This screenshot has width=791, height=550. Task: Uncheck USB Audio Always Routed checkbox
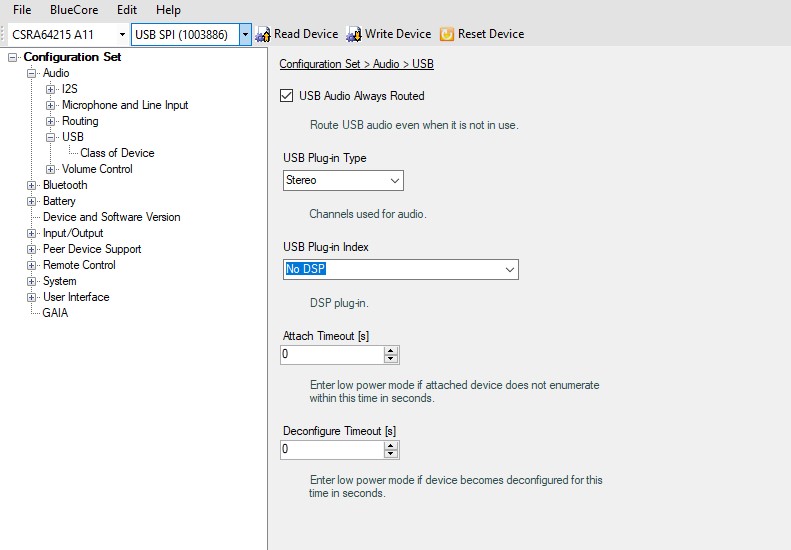[288, 96]
